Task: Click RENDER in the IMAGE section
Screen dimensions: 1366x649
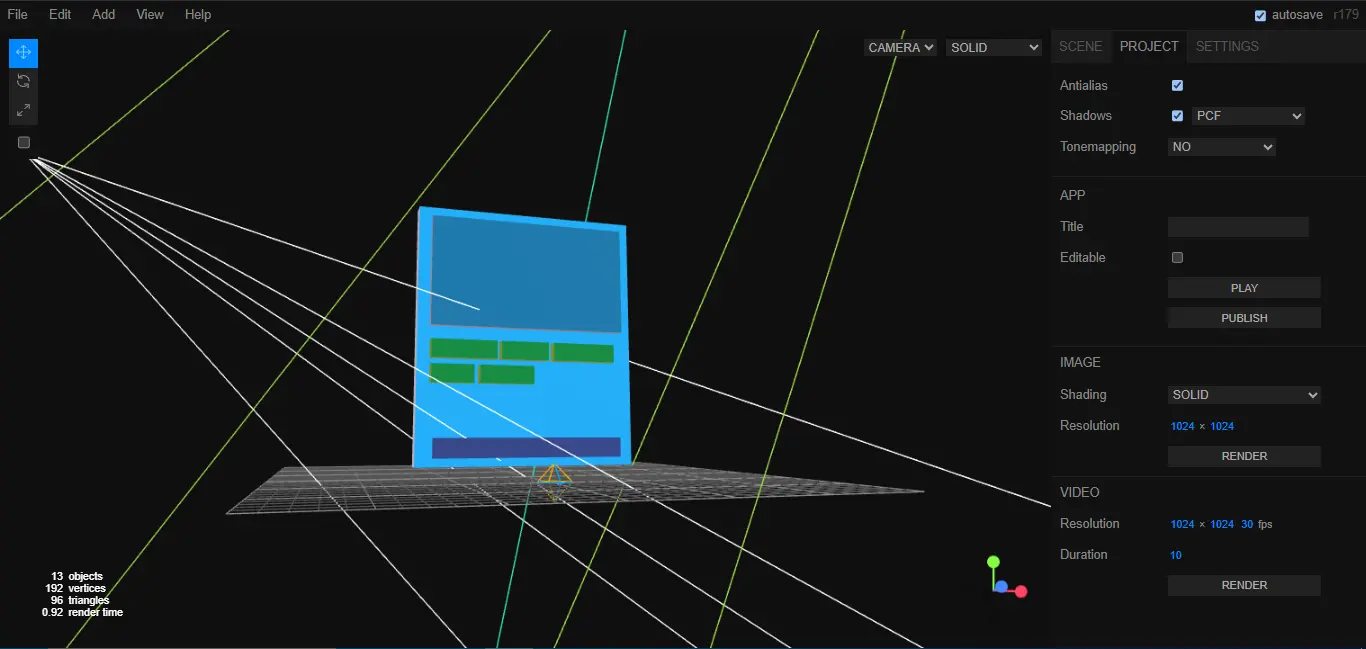Action: (1244, 456)
